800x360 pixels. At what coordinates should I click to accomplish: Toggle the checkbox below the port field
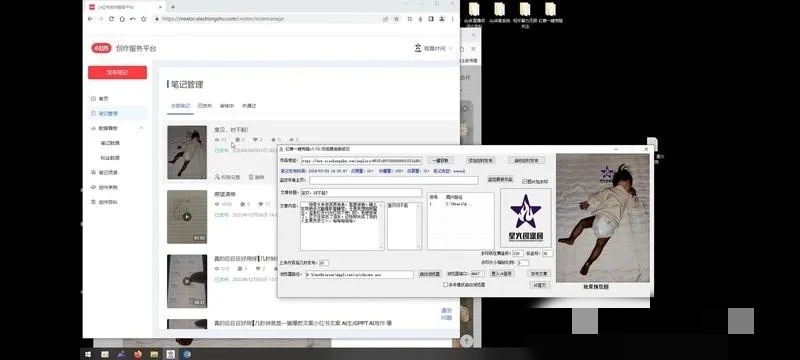coord(445,285)
